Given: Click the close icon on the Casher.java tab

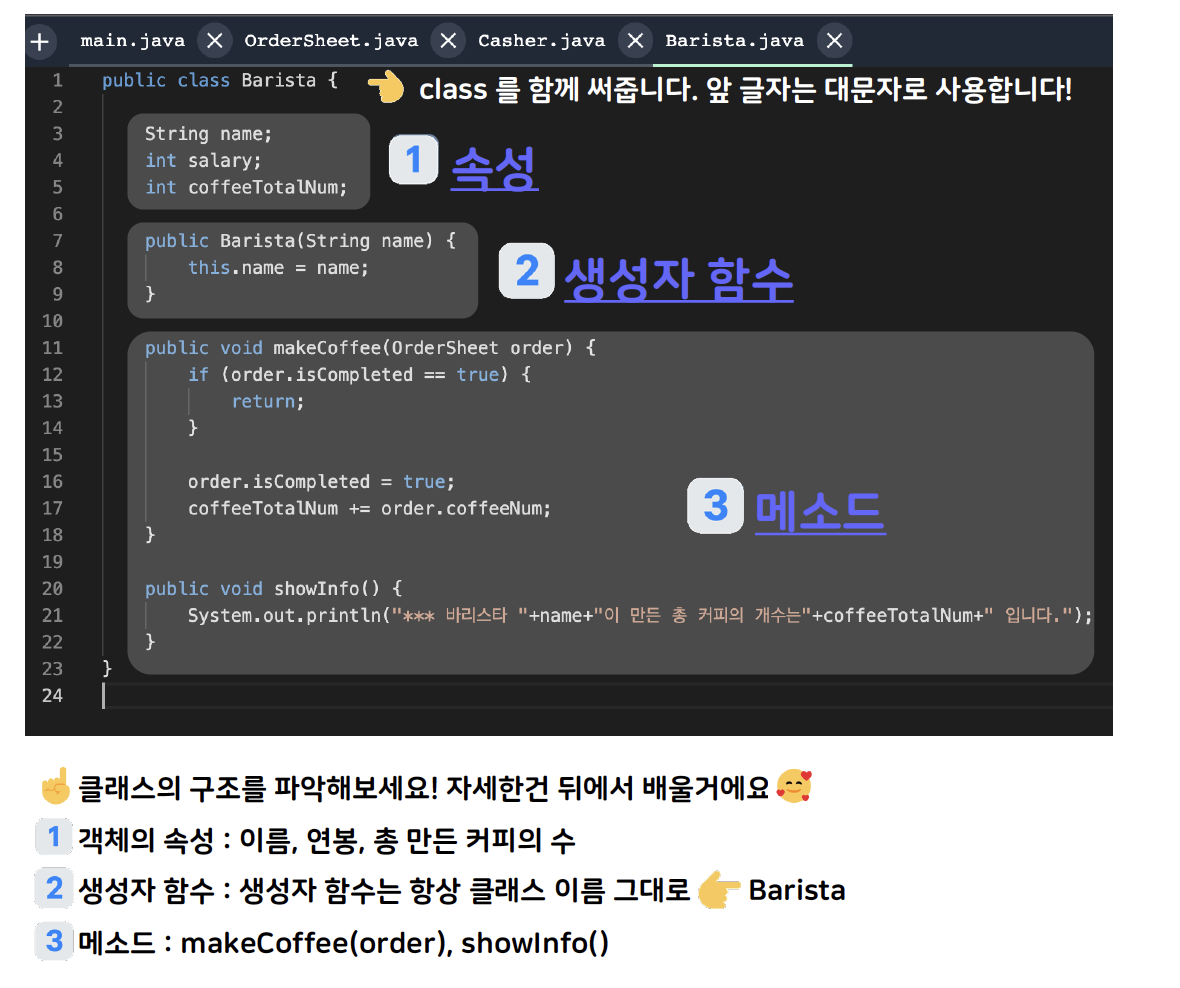Looking at the screenshot, I should 635,40.
